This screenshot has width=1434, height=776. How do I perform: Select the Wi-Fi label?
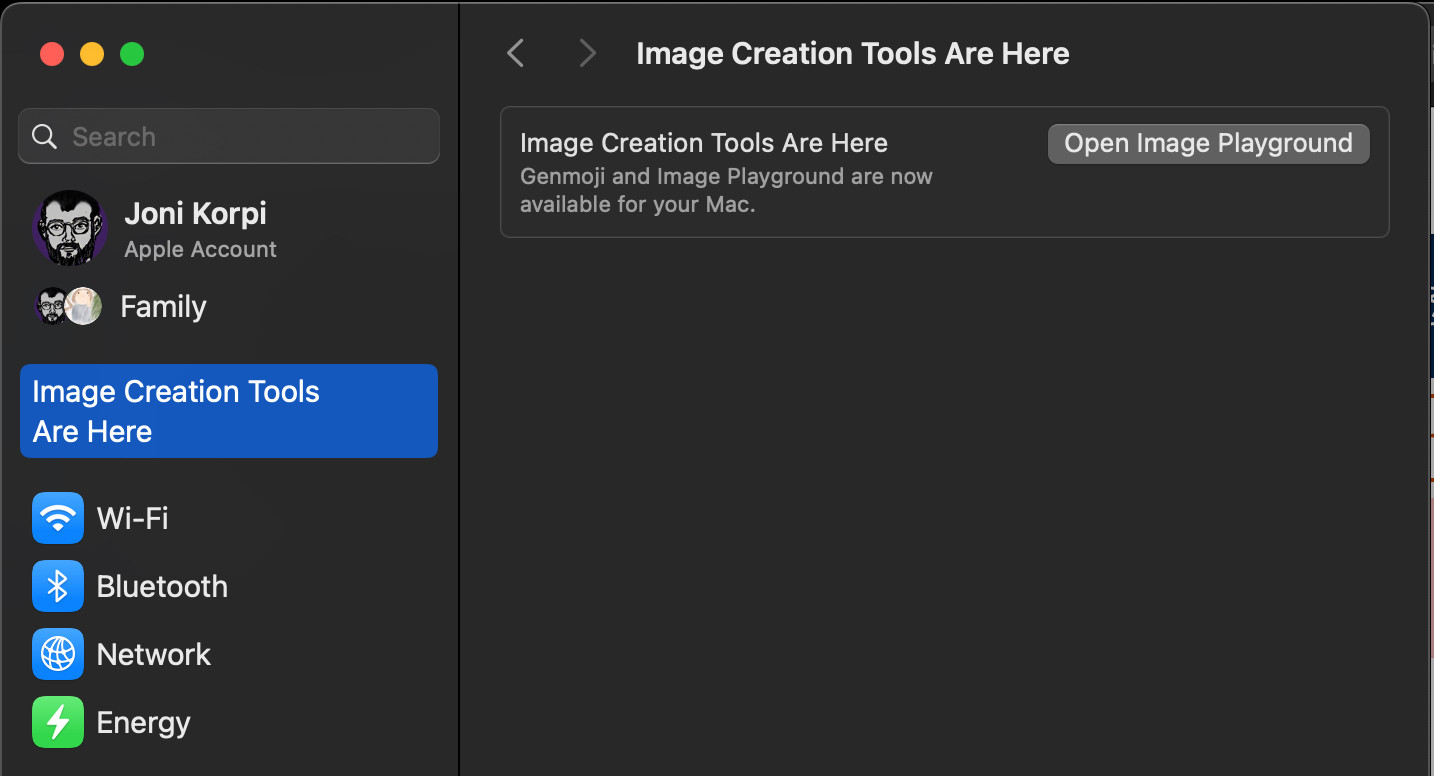coord(132,518)
